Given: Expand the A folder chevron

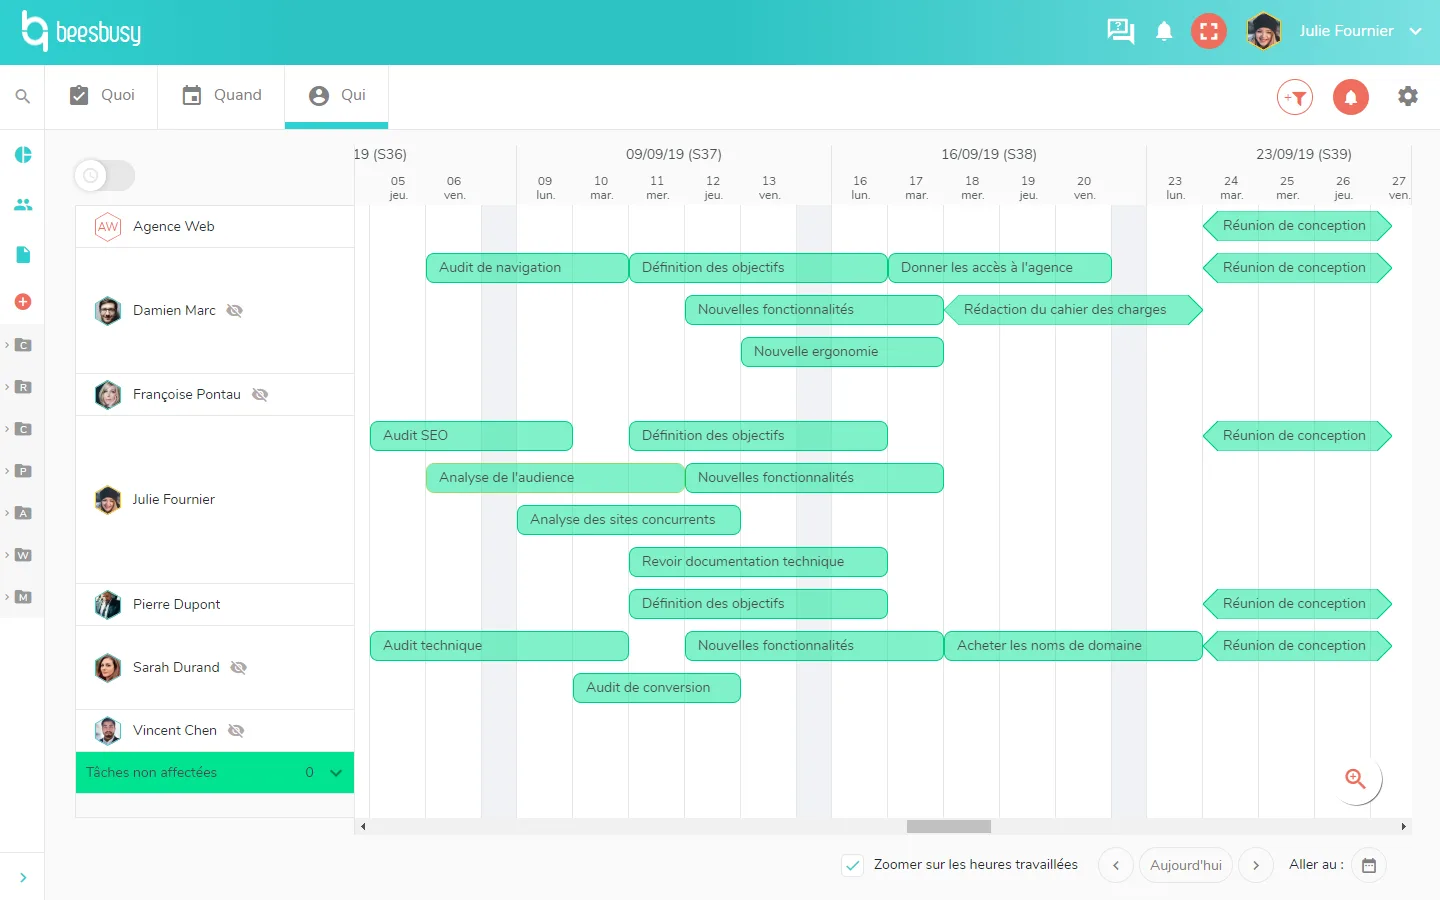Looking at the screenshot, I should (7, 513).
